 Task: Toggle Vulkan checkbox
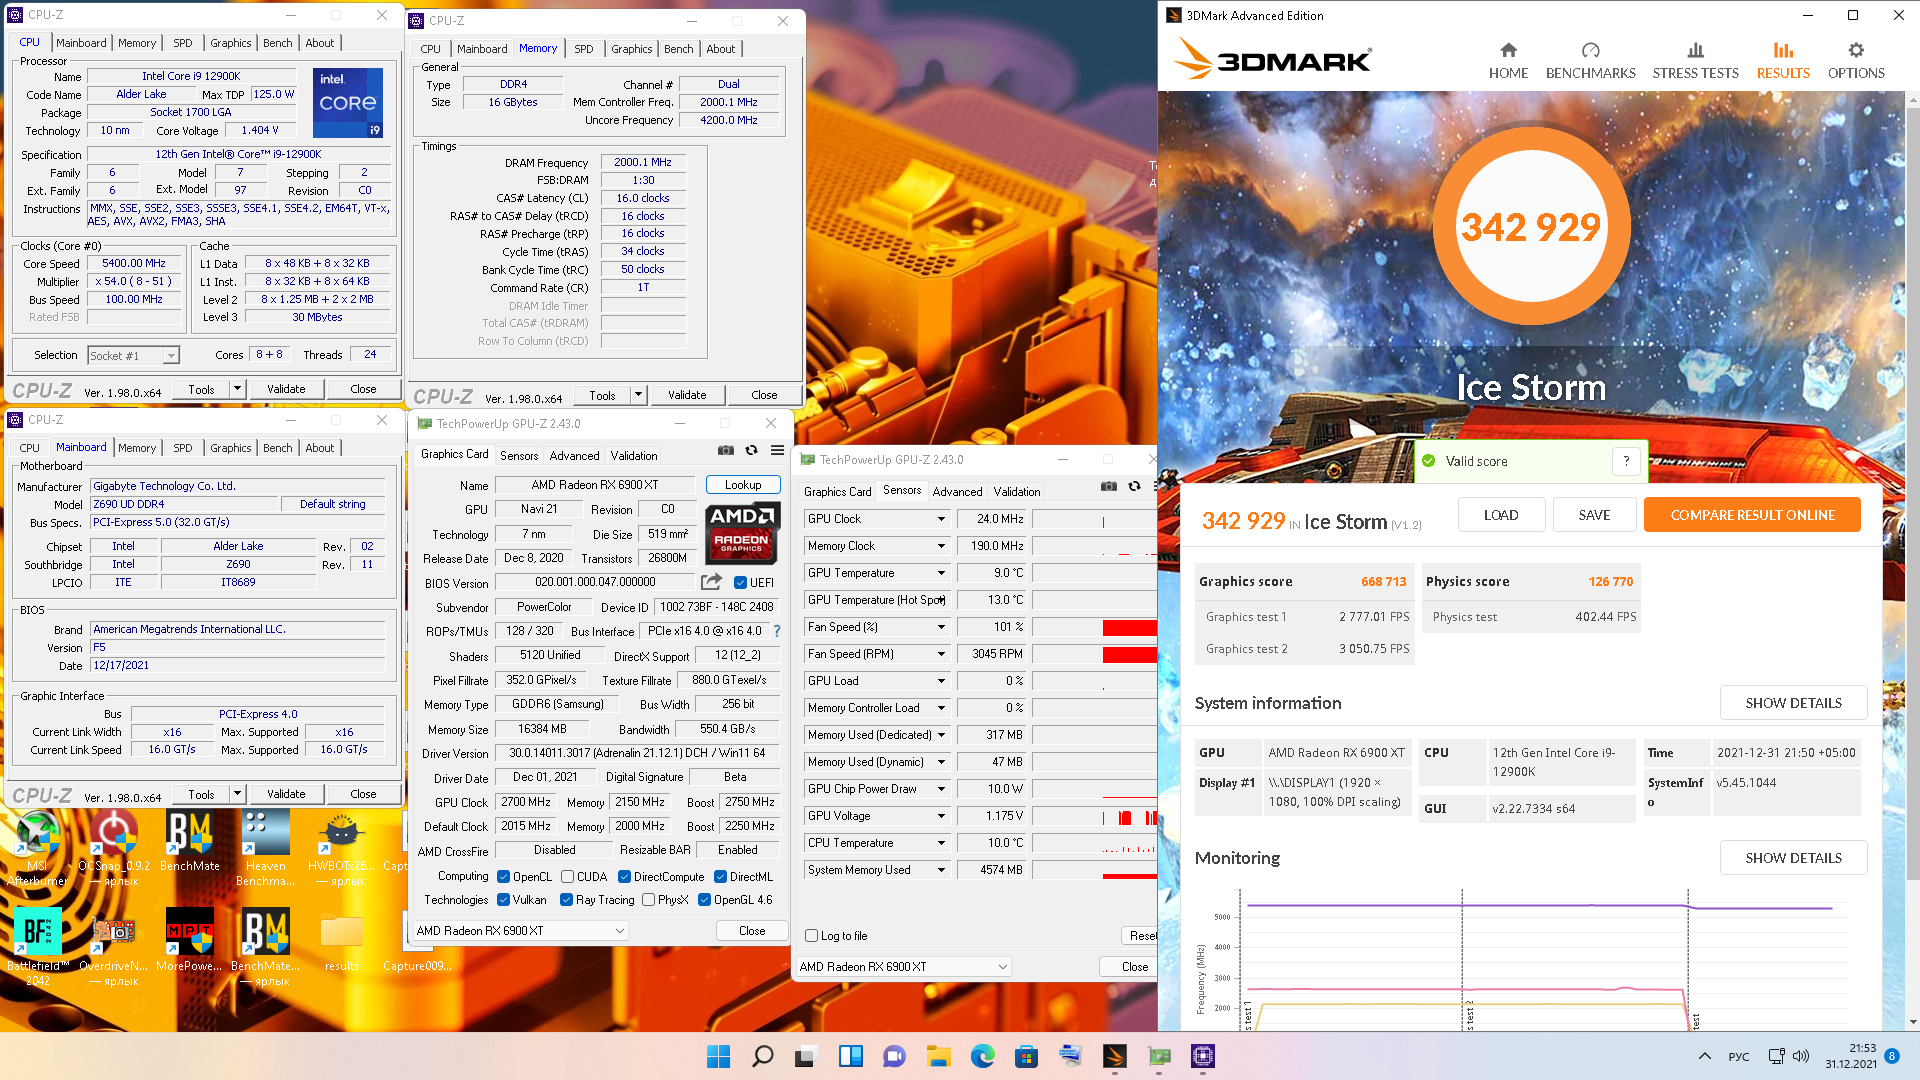pyautogui.click(x=503, y=899)
